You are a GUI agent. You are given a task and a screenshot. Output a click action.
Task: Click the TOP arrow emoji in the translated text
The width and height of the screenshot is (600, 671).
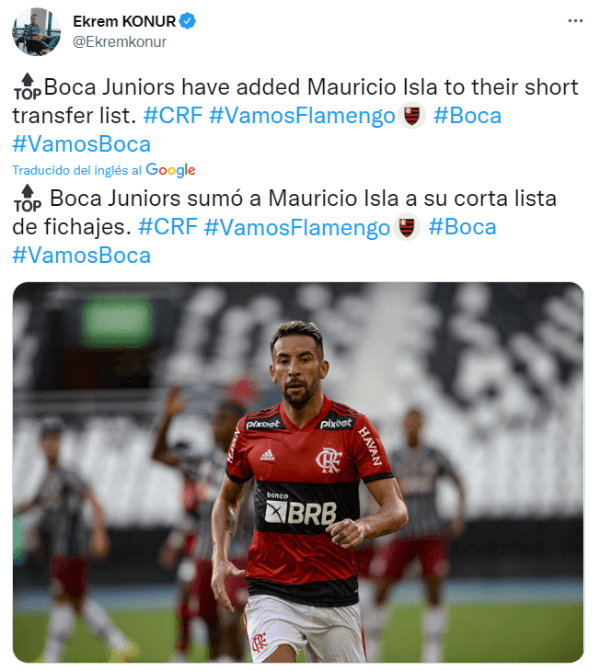[27, 199]
